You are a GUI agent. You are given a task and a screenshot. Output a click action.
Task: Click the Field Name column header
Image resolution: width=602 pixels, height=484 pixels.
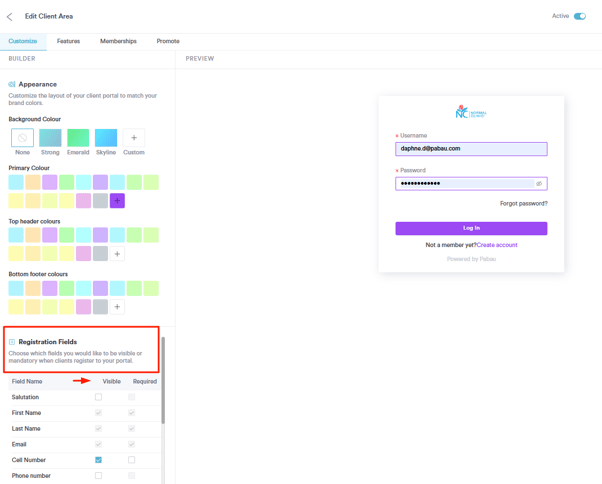[27, 382]
